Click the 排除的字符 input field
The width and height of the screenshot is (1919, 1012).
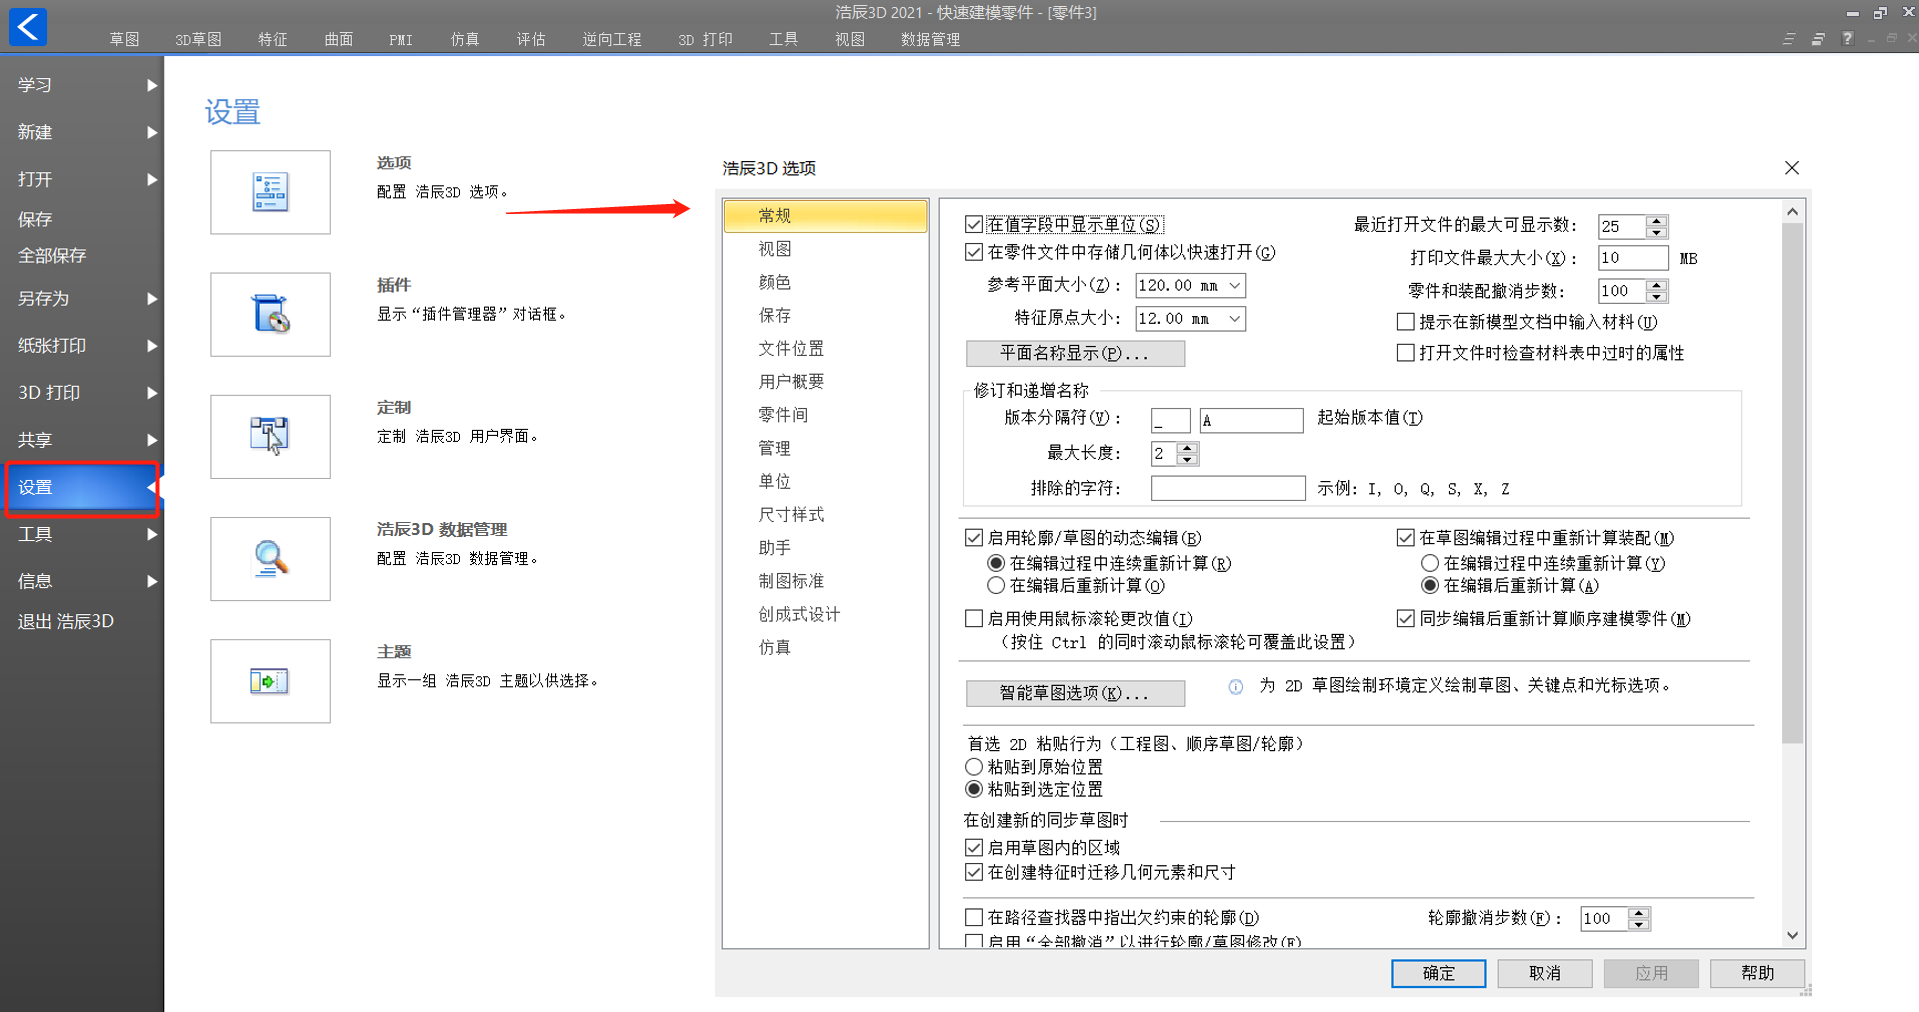tap(1228, 488)
